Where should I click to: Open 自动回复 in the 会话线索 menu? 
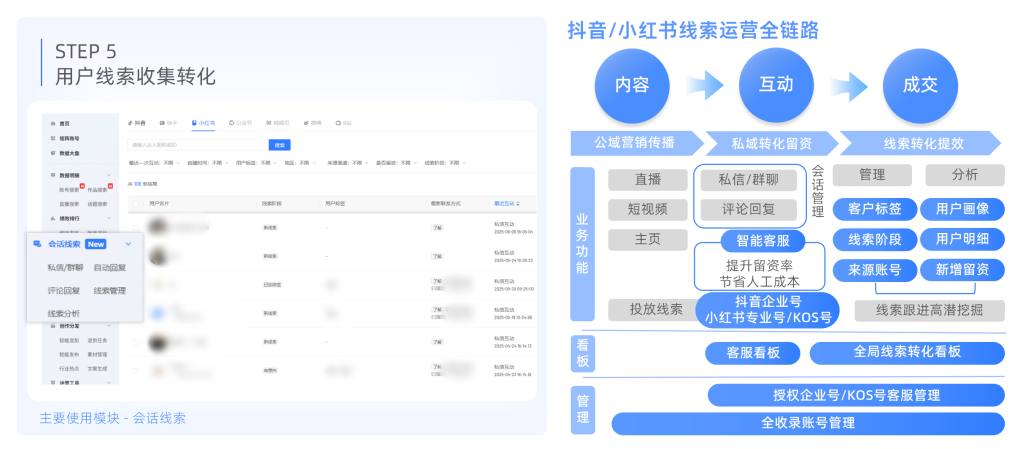pos(110,268)
